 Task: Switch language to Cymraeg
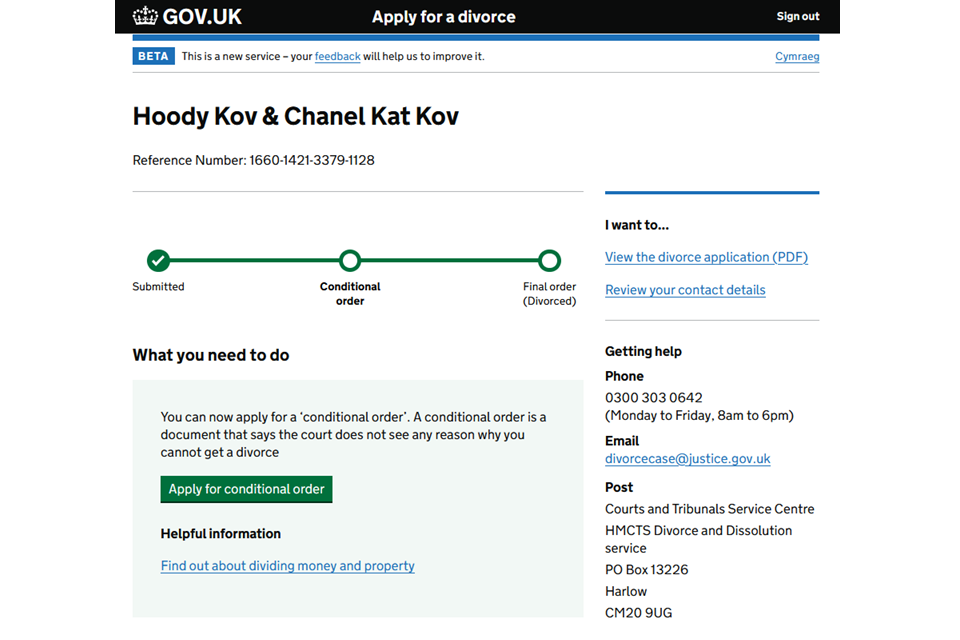(x=797, y=57)
